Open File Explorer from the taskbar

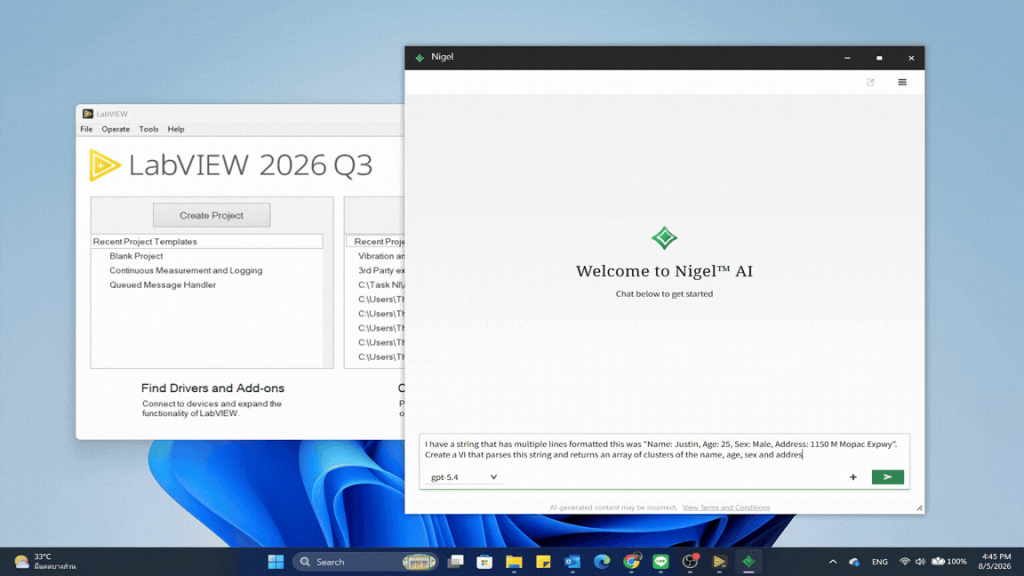(x=514, y=562)
